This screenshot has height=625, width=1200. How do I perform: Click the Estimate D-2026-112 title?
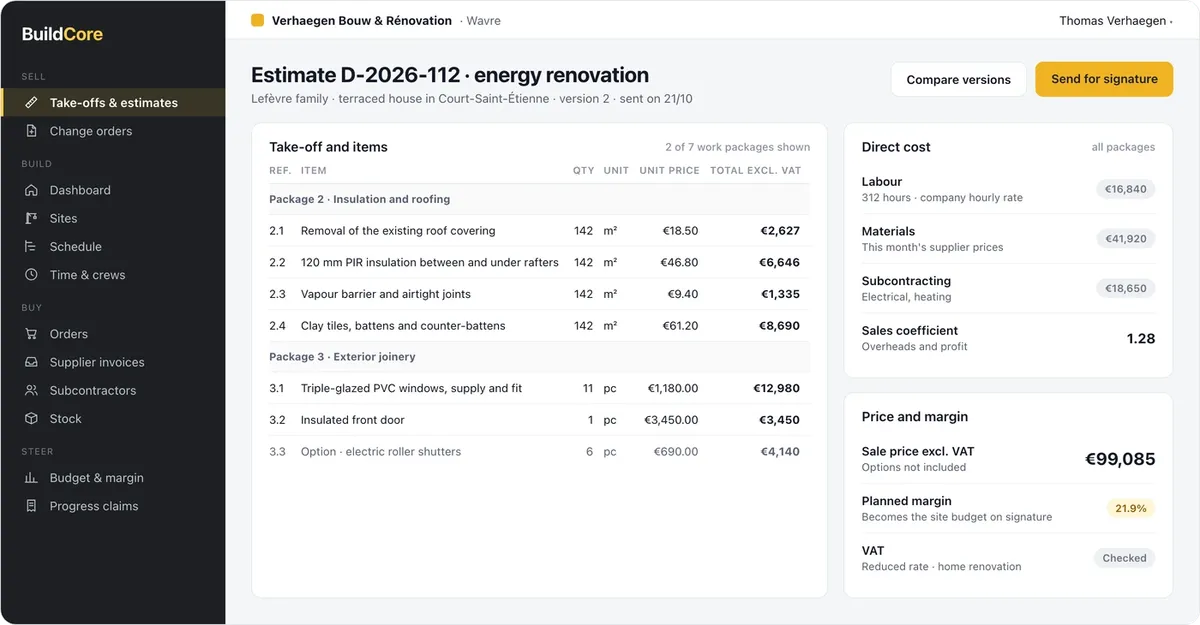(x=450, y=75)
